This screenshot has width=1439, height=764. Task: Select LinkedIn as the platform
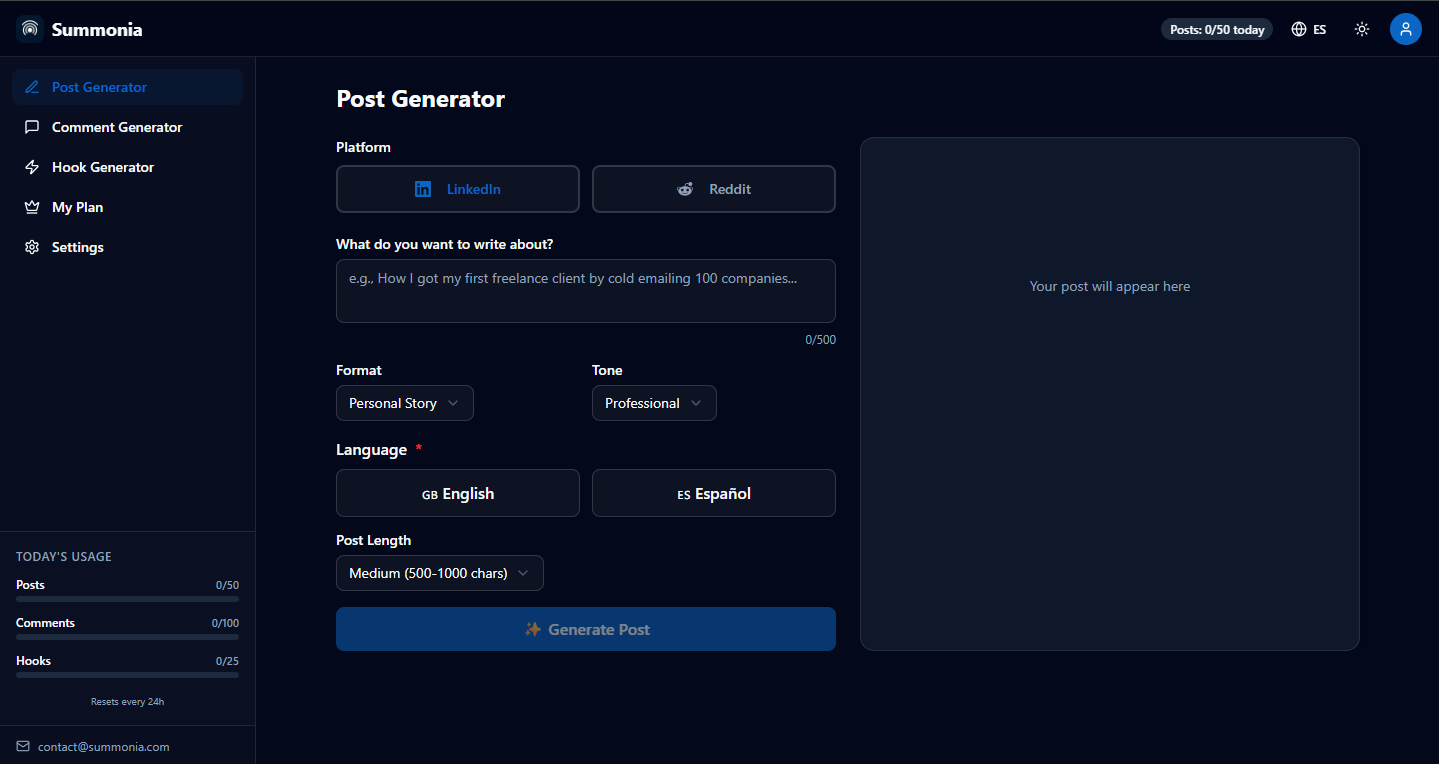458,189
